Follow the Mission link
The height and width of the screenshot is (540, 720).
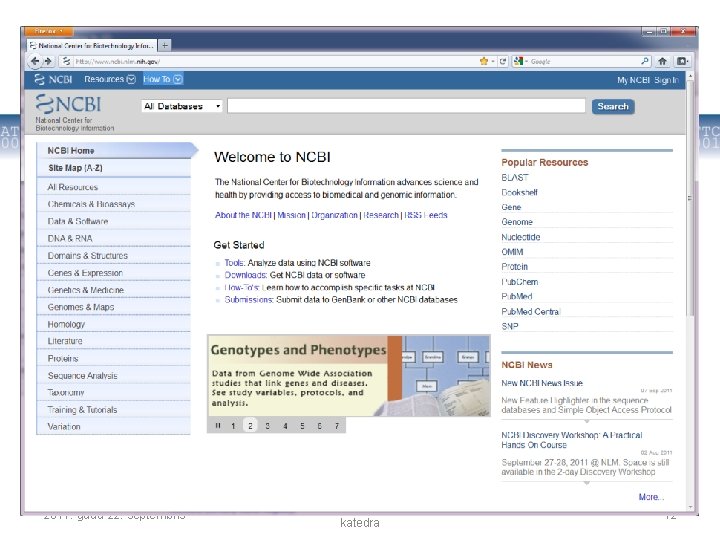point(291,215)
